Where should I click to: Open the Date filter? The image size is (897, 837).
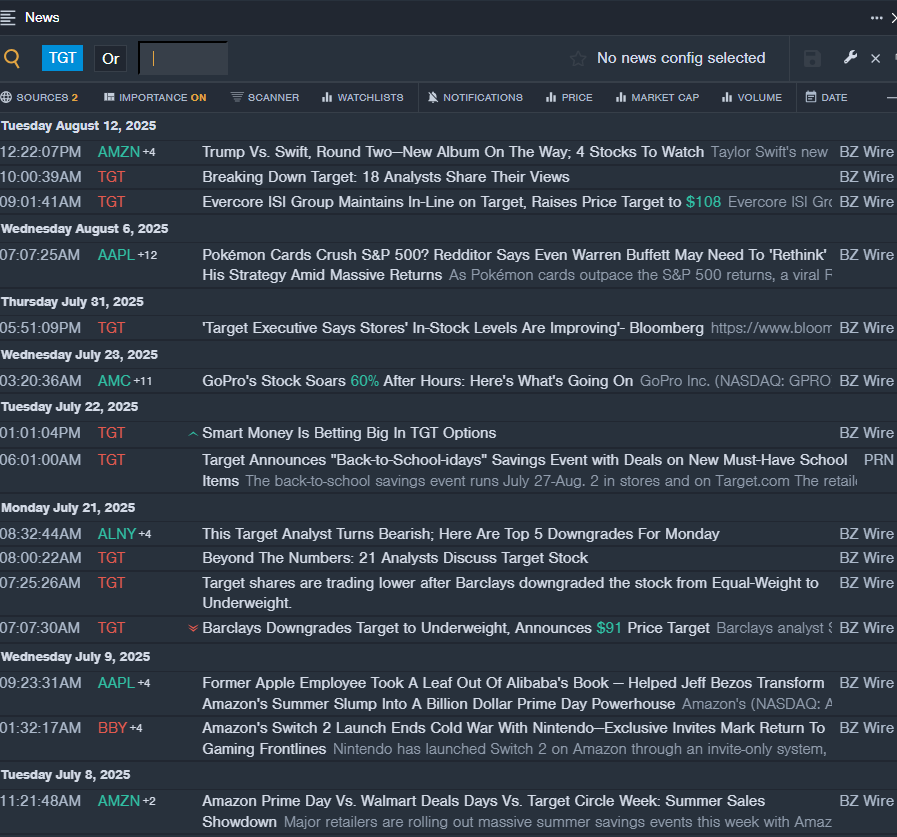pyautogui.click(x=827, y=97)
